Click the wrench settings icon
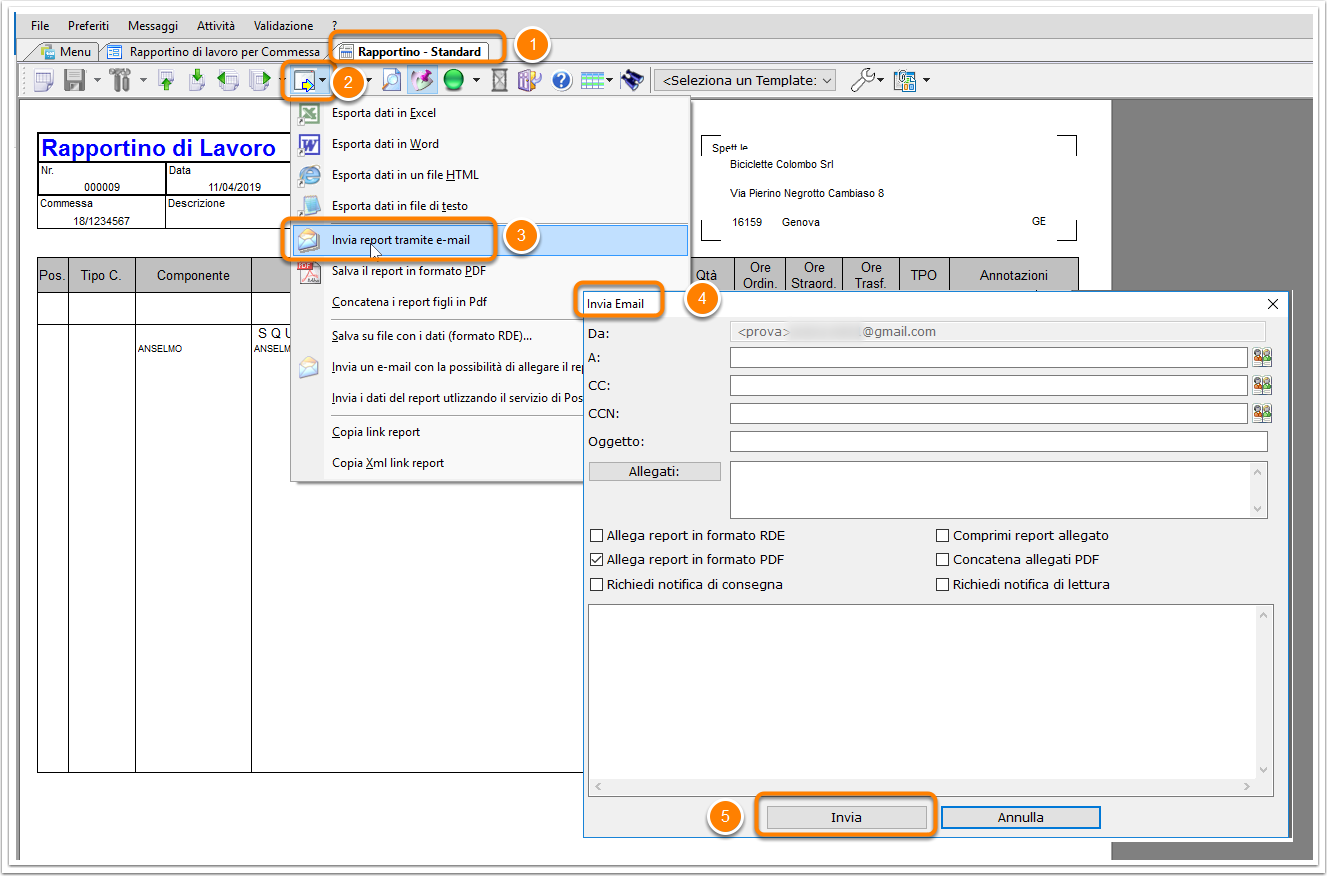Image resolution: width=1327 pixels, height=876 pixels. (861, 80)
